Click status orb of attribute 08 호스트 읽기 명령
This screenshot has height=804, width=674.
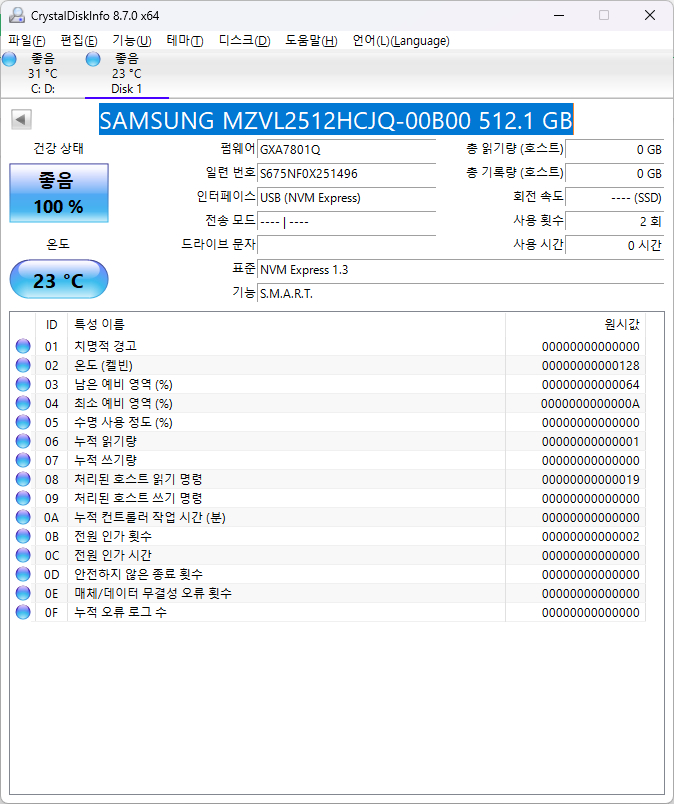pyautogui.click(x=23, y=479)
